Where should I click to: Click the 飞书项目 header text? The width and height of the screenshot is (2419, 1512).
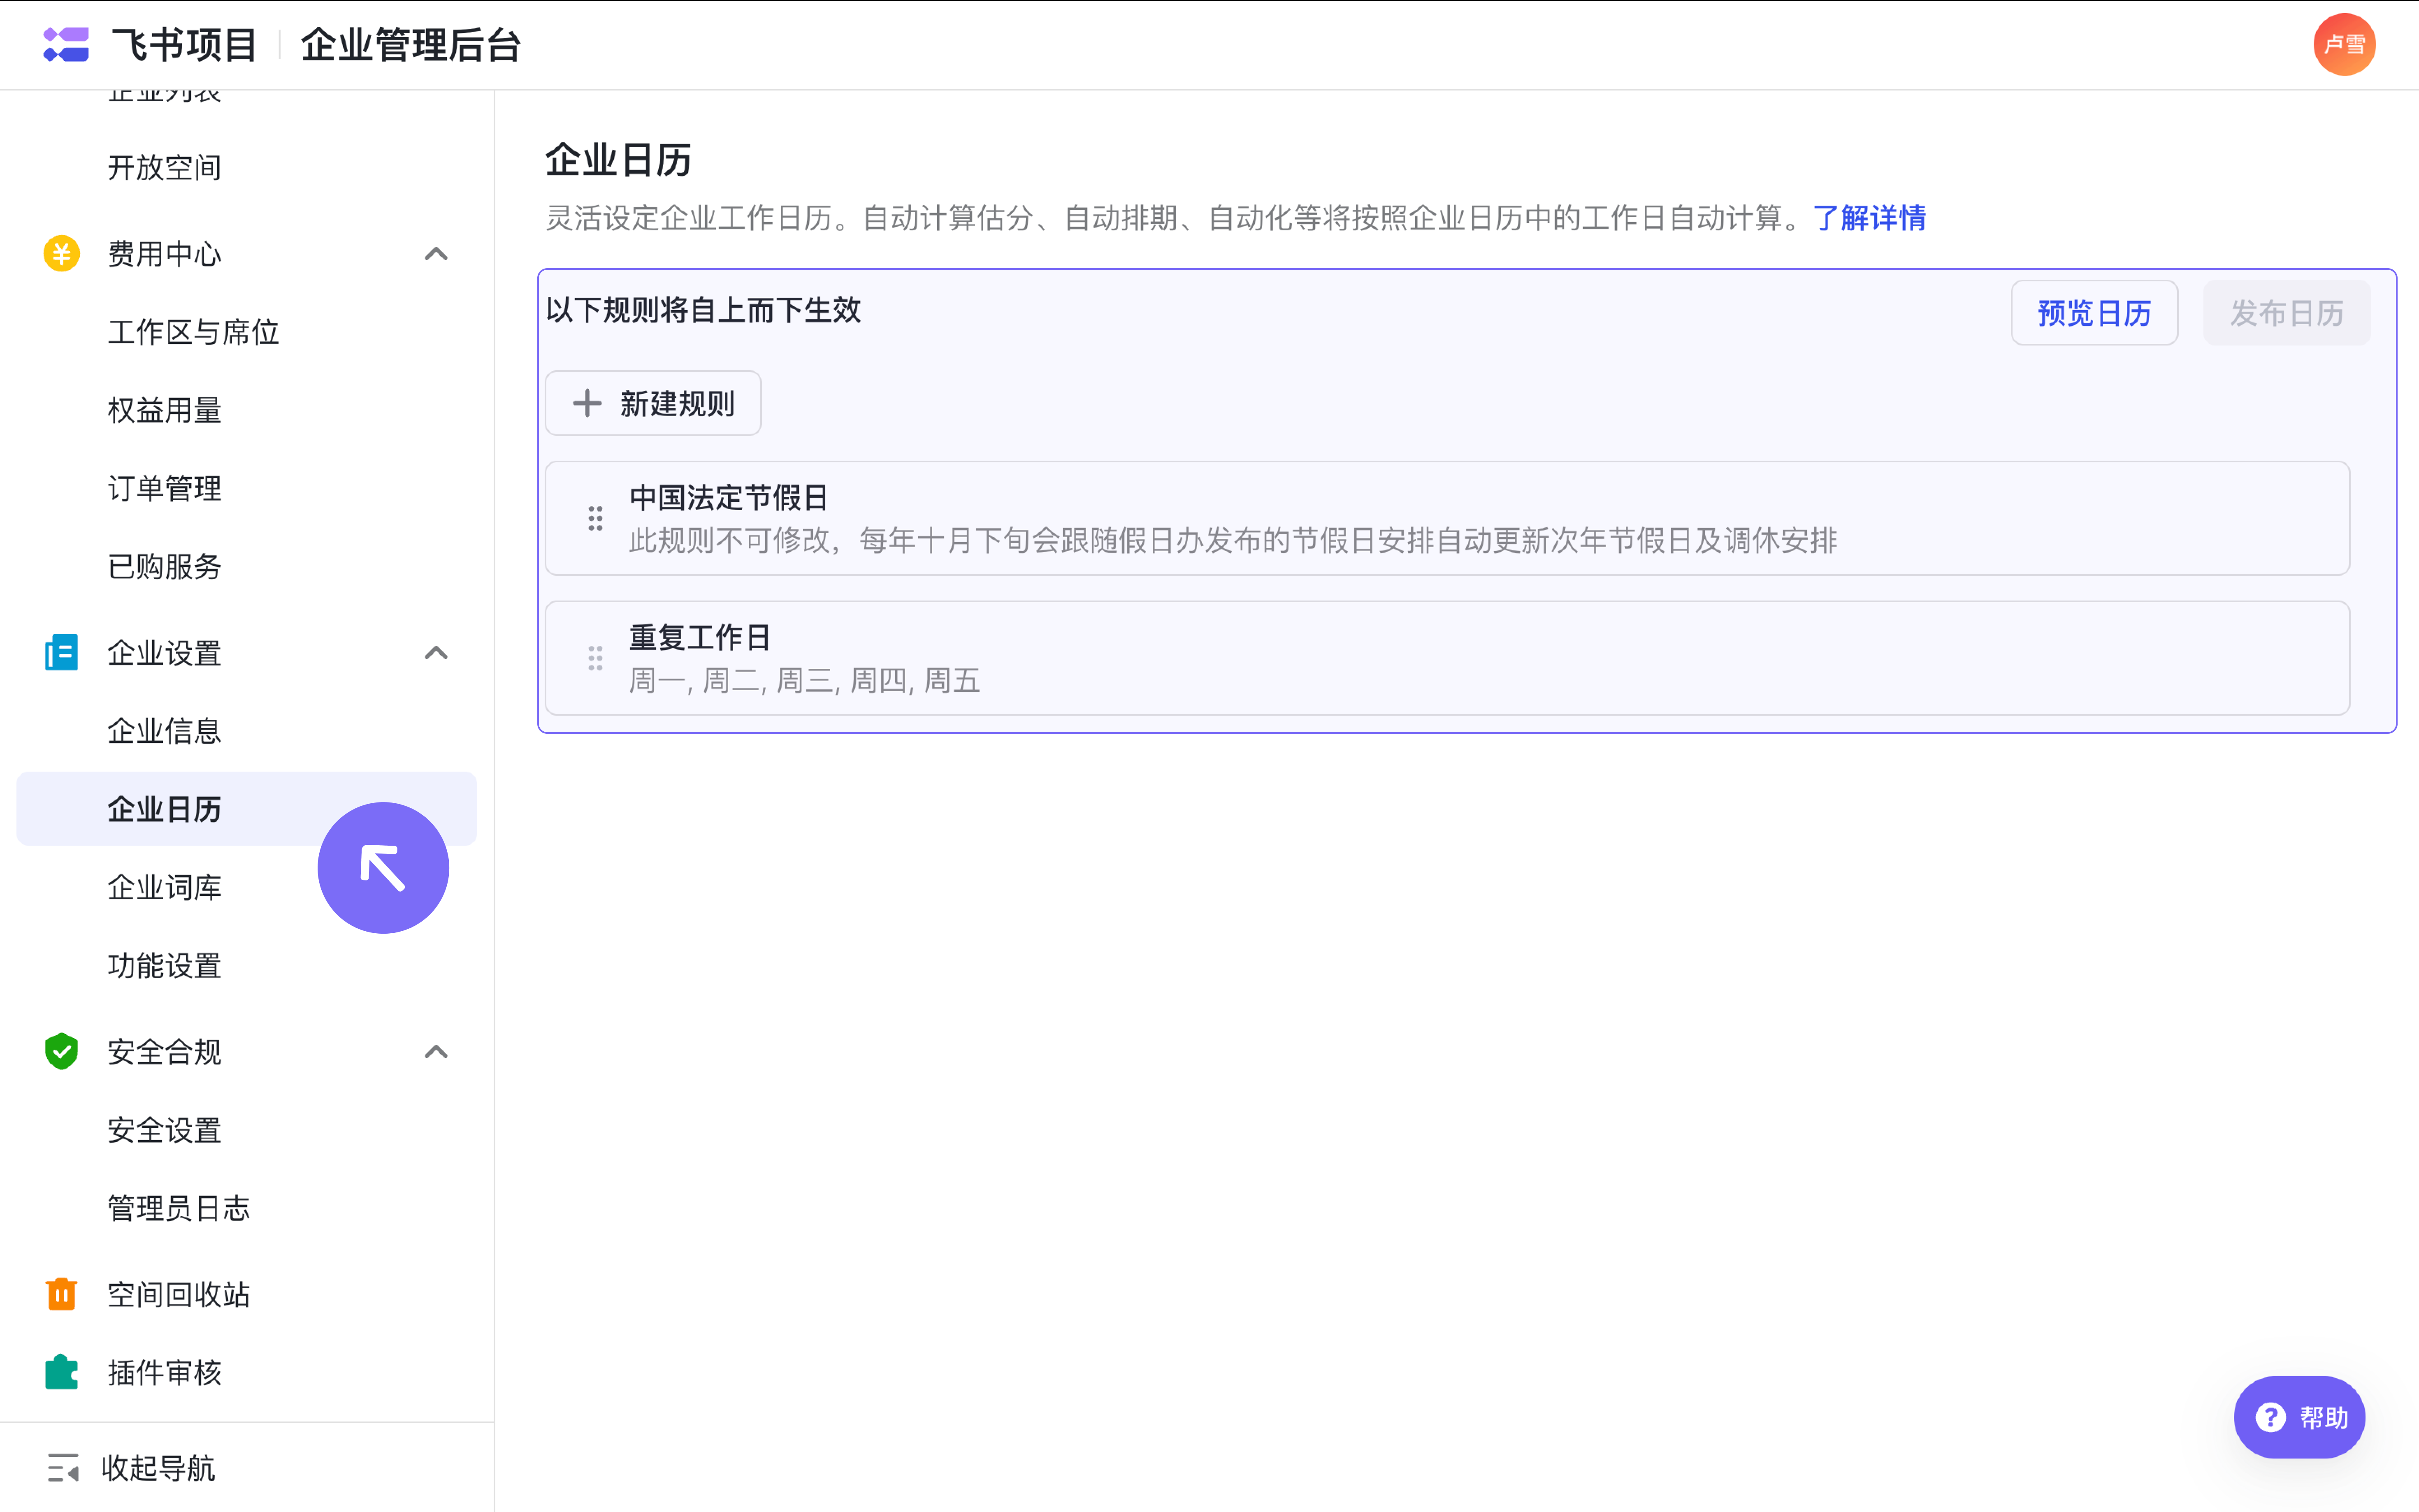pos(184,45)
